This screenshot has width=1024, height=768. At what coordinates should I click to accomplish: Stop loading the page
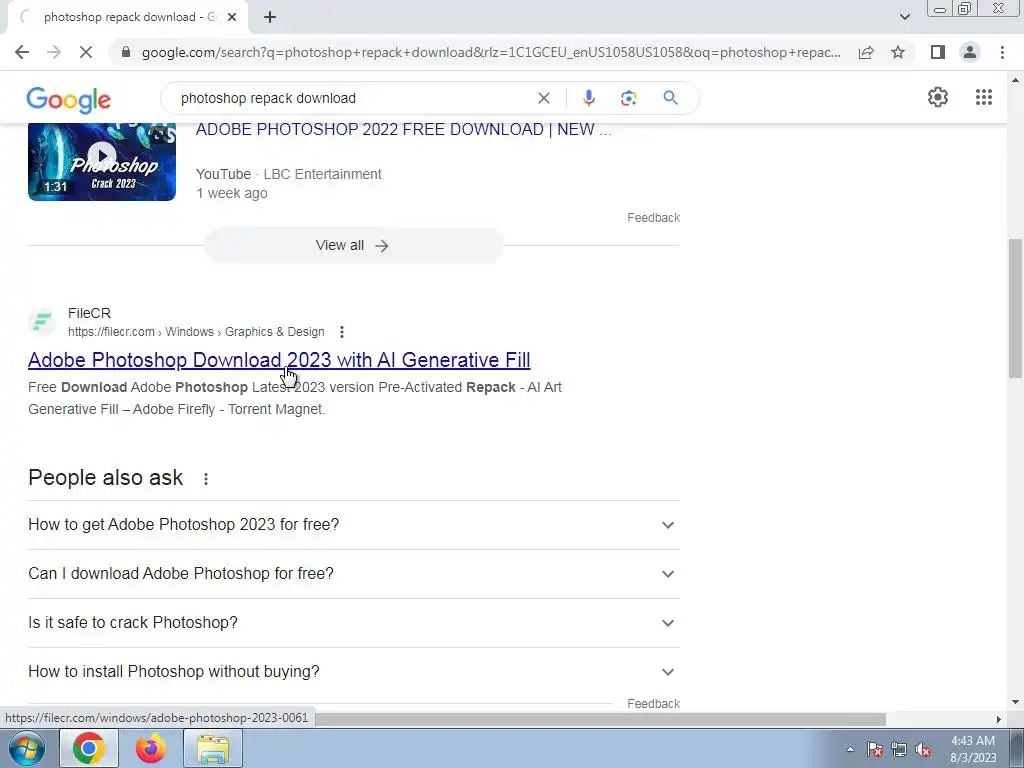click(86, 52)
